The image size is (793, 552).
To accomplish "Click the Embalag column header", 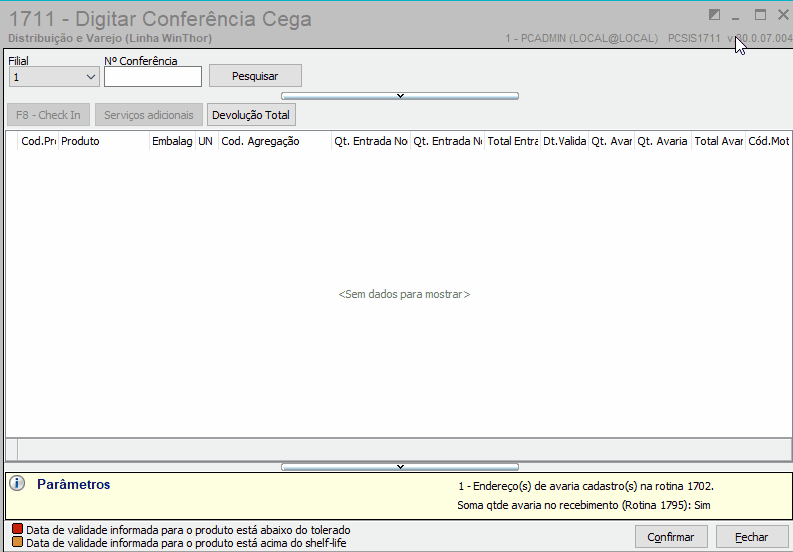I will (x=172, y=141).
